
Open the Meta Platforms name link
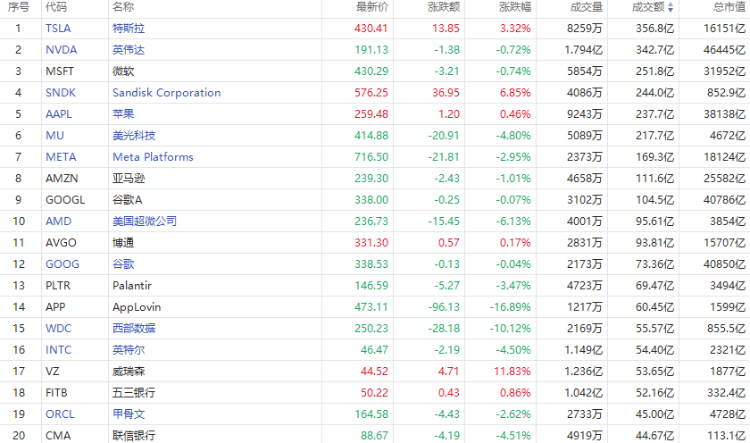click(x=153, y=157)
